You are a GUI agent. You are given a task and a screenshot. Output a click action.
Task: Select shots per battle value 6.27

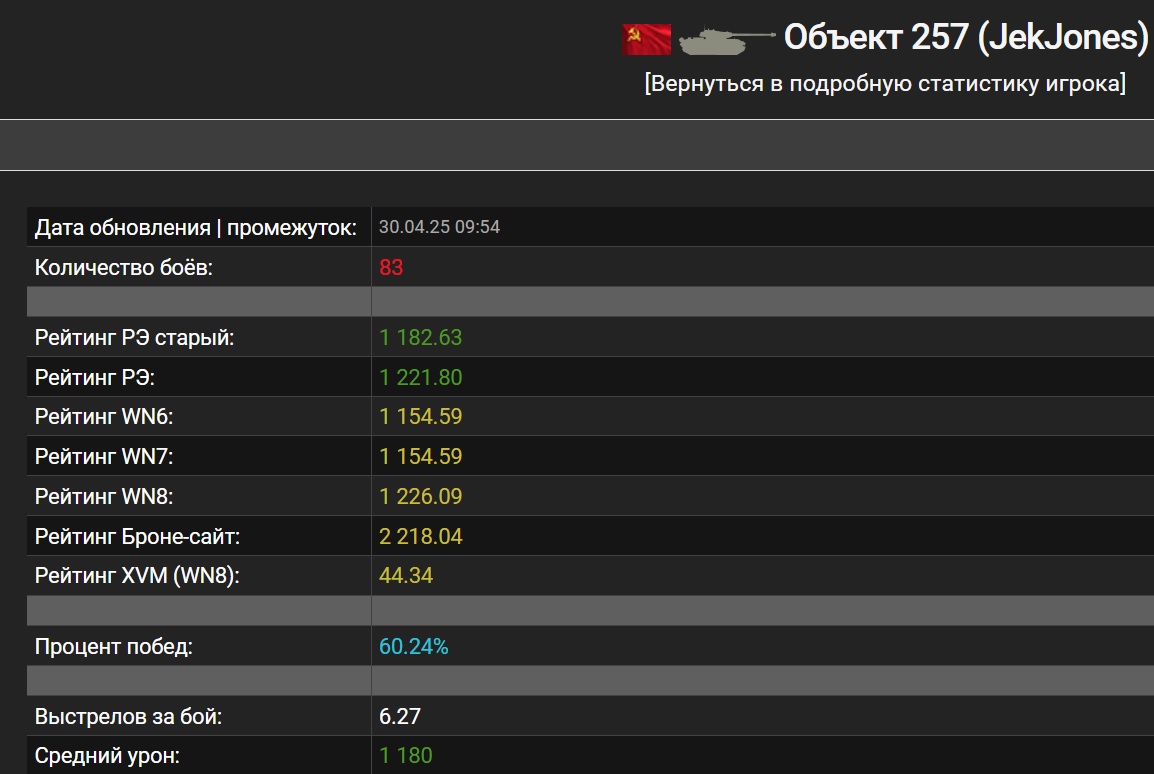pyautogui.click(x=400, y=716)
